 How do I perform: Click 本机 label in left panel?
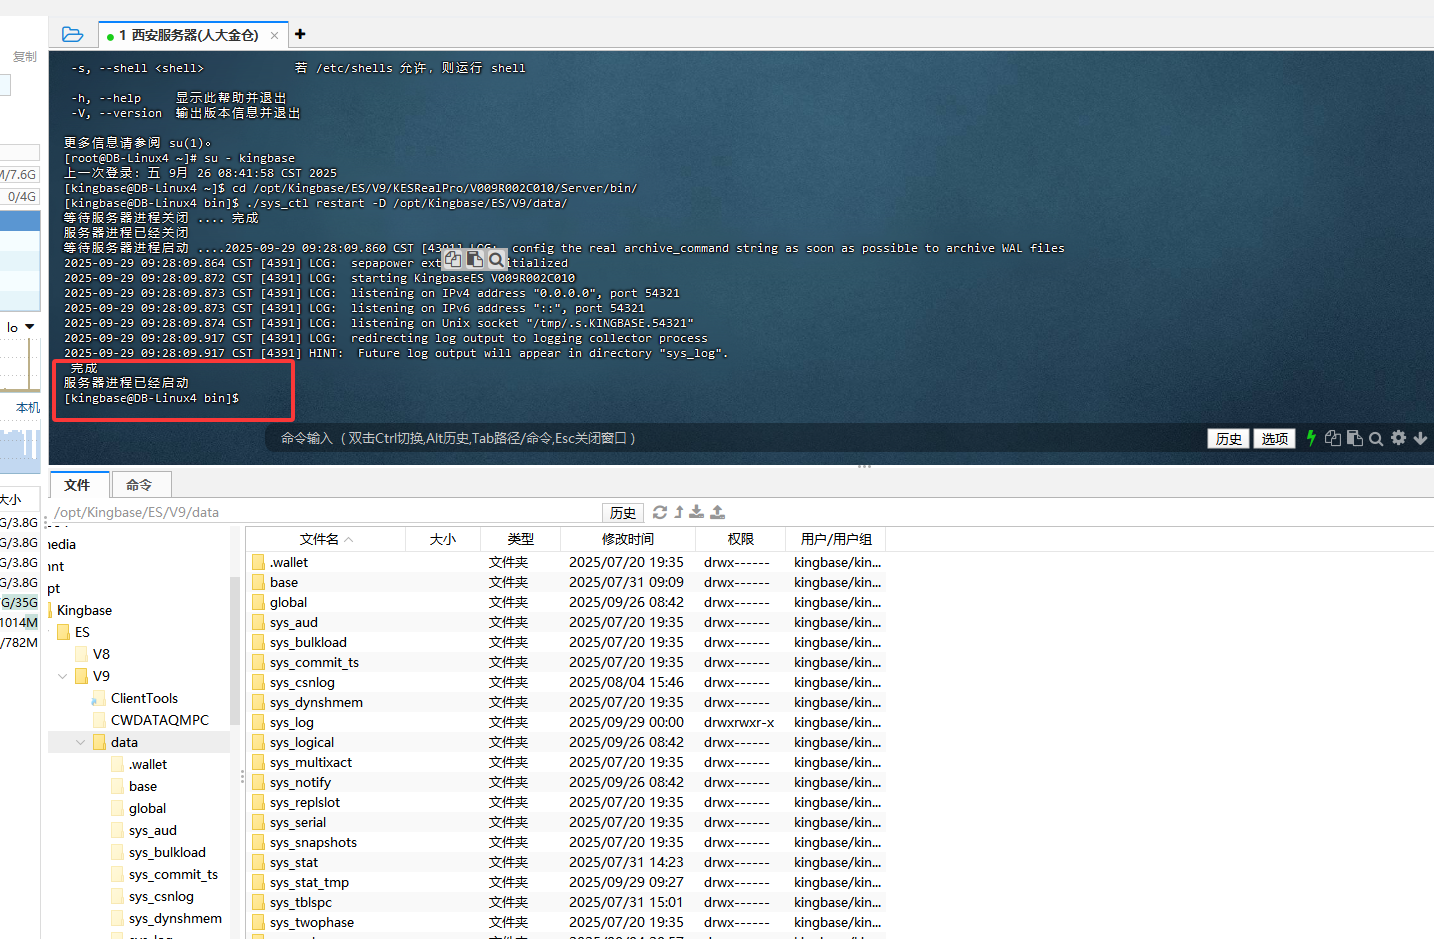[x=28, y=408]
